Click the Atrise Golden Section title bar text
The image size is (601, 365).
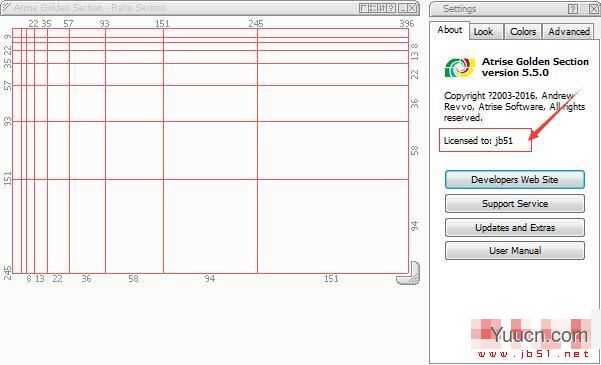click(x=89, y=8)
